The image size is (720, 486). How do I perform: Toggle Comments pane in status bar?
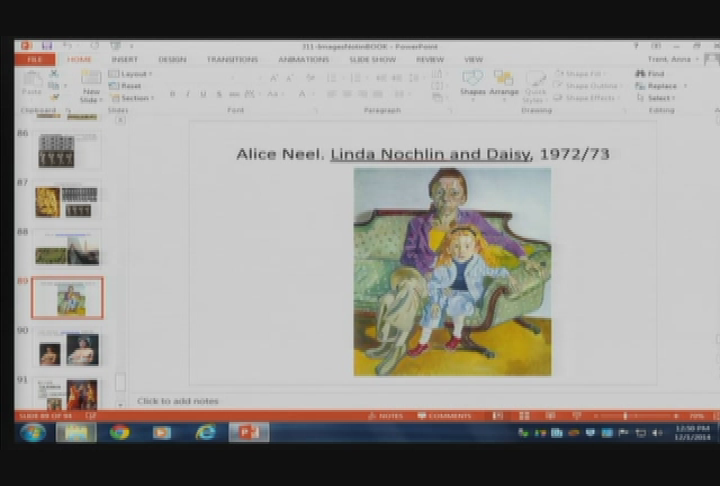click(444, 416)
